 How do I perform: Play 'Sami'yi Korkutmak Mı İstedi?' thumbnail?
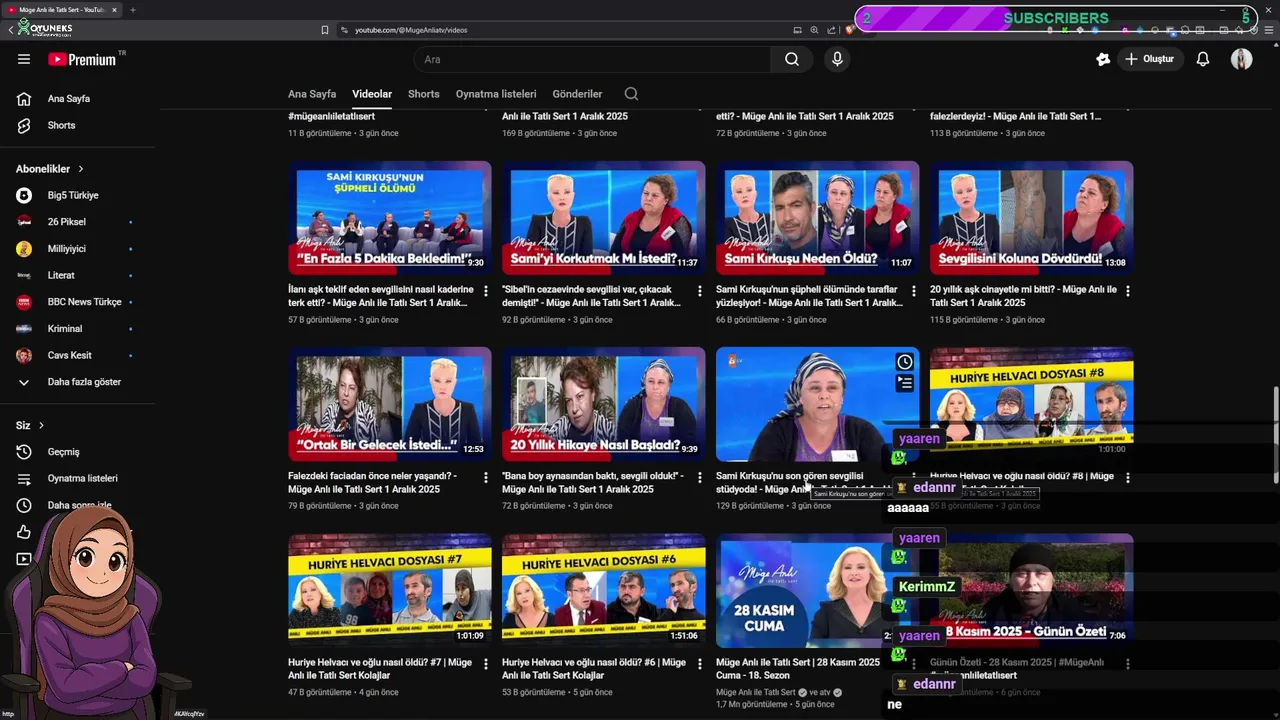[x=604, y=218]
